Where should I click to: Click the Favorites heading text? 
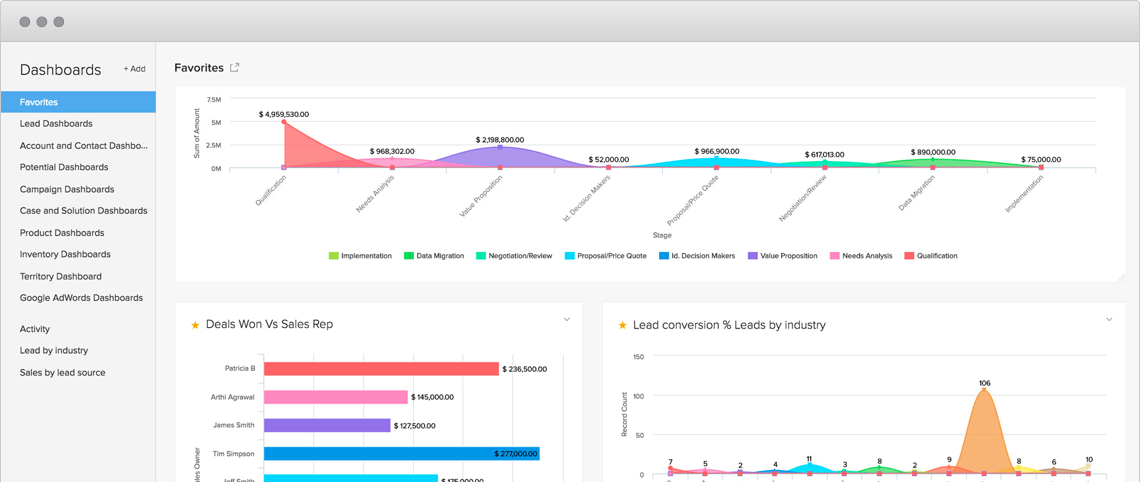click(x=198, y=68)
